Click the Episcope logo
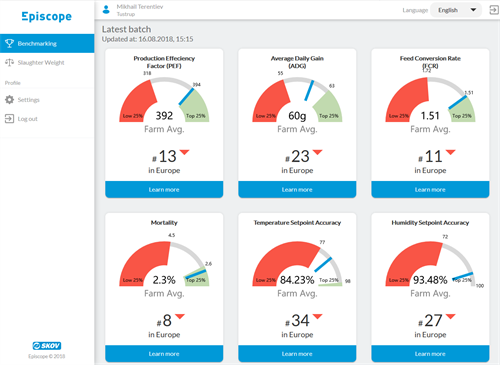Viewport: 500px width, 365px height. pos(46,17)
